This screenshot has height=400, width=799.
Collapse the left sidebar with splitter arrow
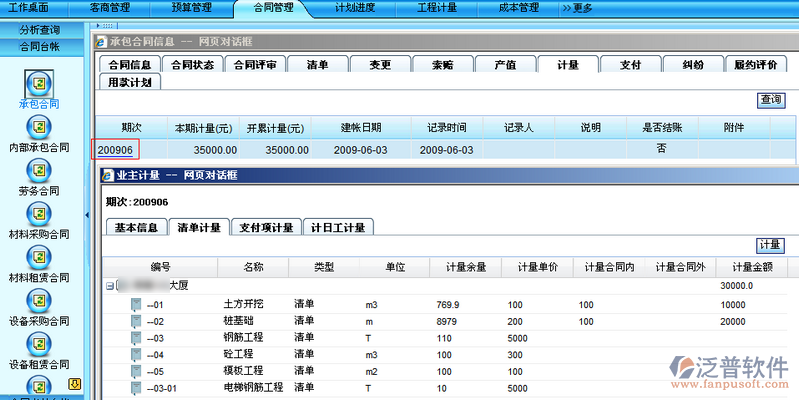tap(86, 213)
